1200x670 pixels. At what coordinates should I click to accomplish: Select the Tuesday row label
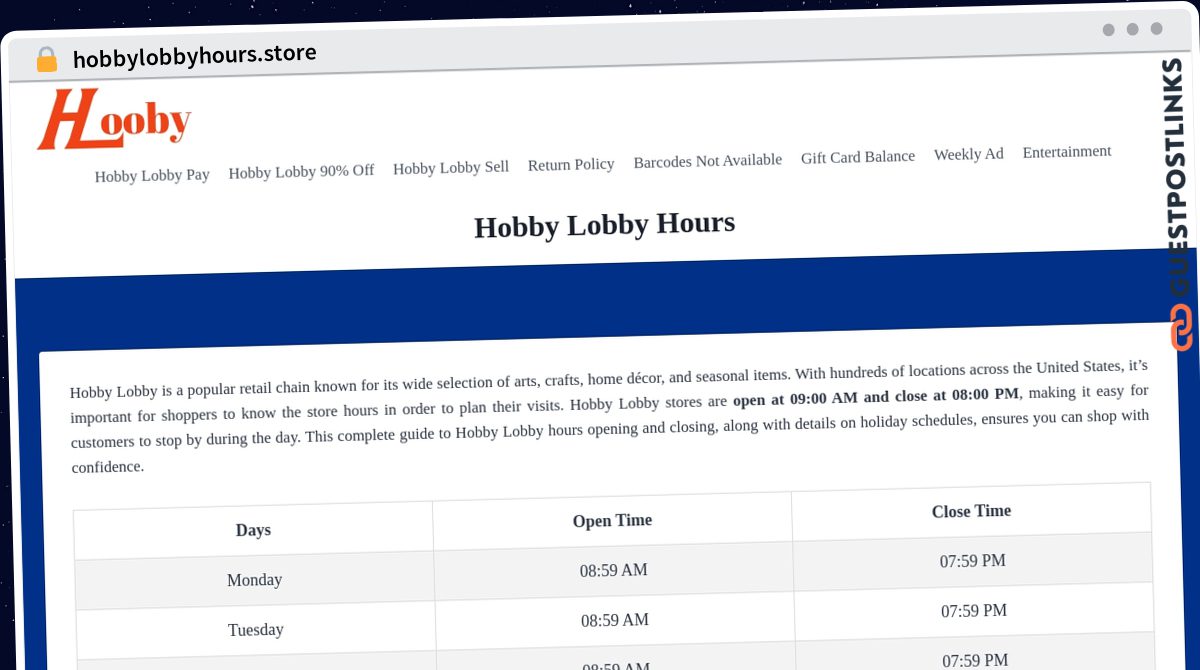pyautogui.click(x=255, y=630)
